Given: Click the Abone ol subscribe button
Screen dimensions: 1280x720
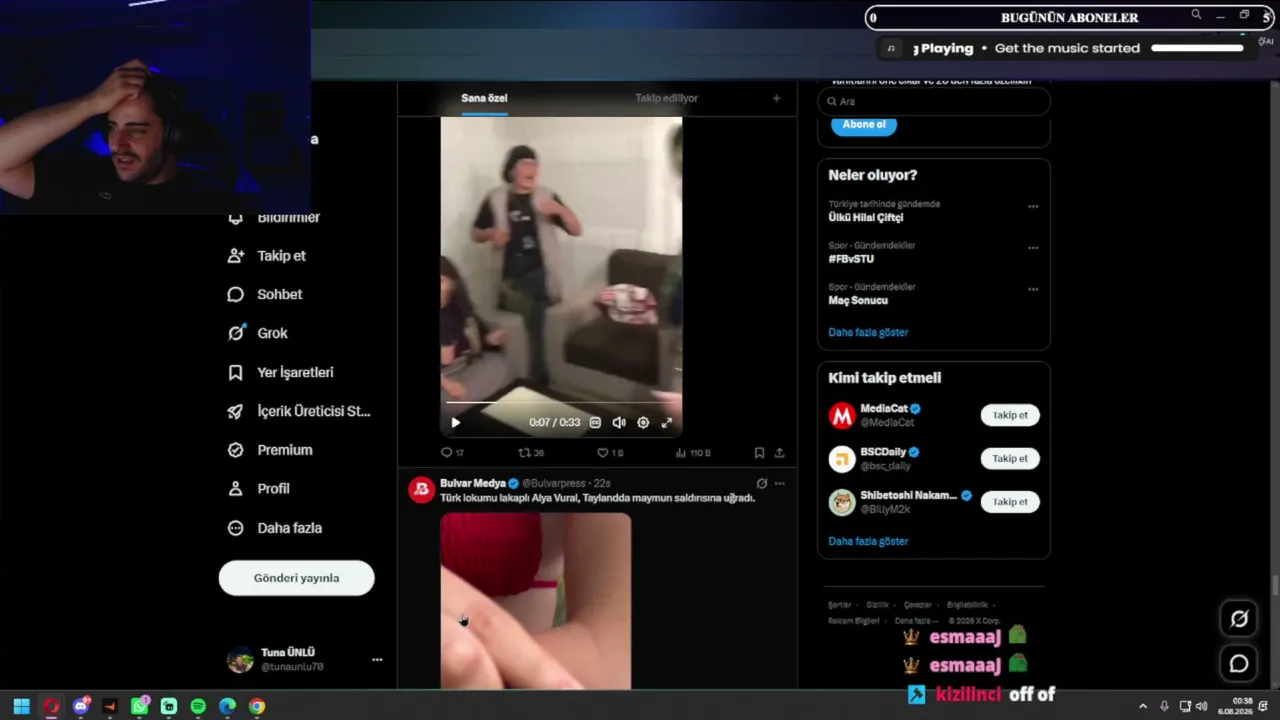Looking at the screenshot, I should point(864,125).
